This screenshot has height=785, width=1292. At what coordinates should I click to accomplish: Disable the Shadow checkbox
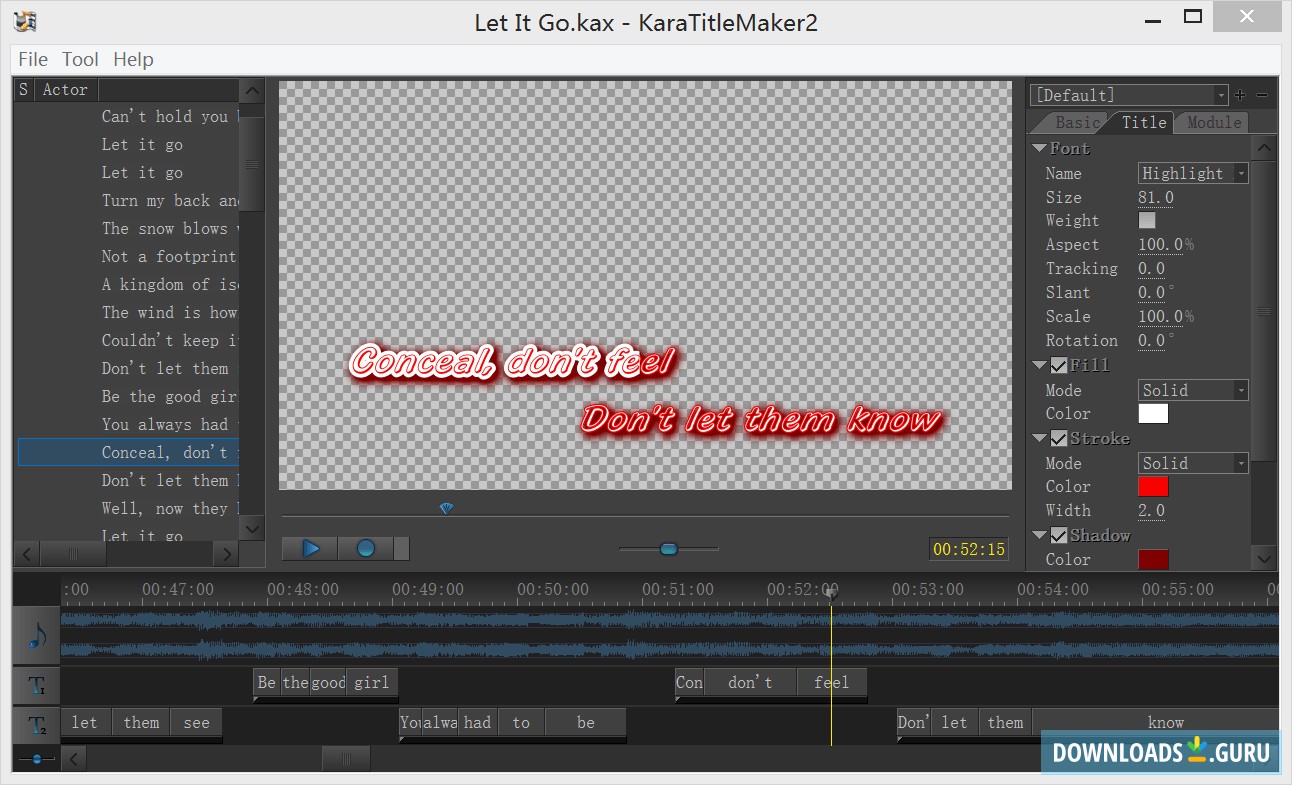1058,536
